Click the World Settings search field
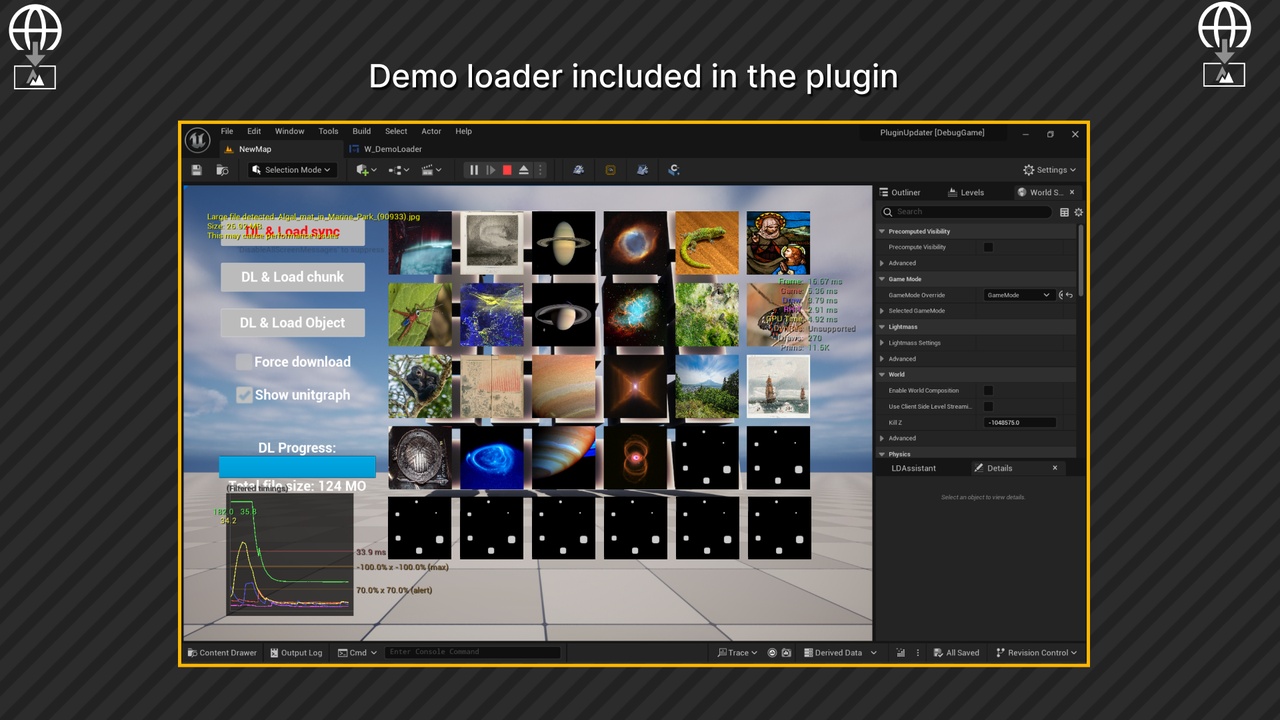 [x=966, y=212]
